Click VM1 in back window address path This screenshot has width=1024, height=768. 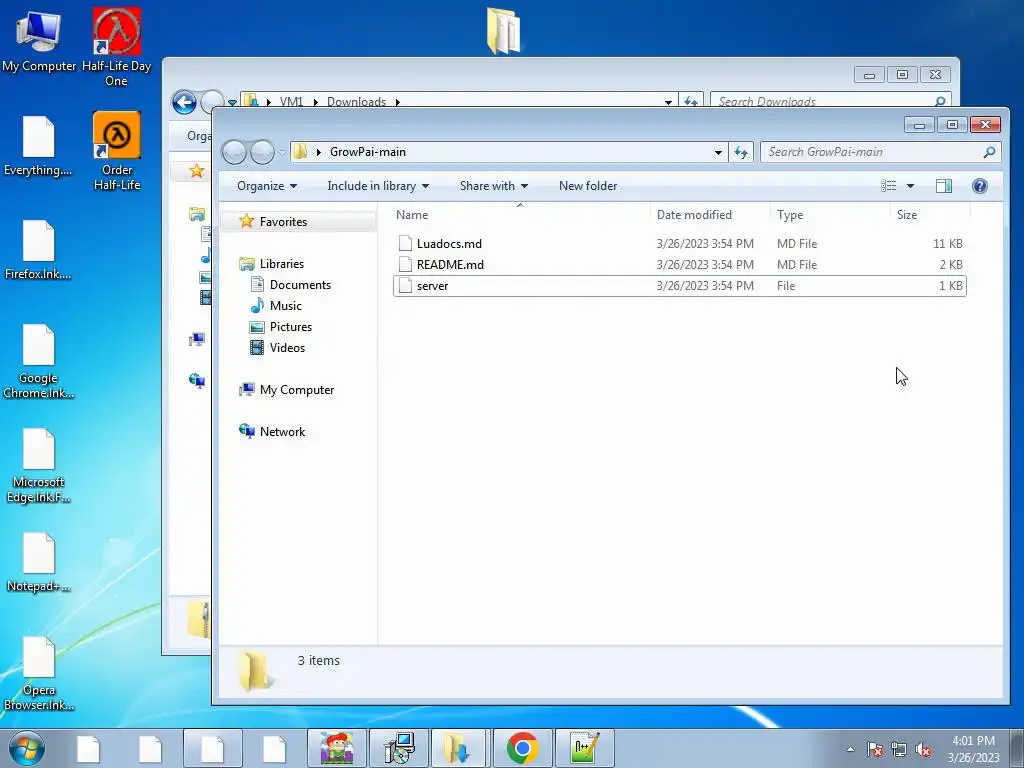pos(291,102)
